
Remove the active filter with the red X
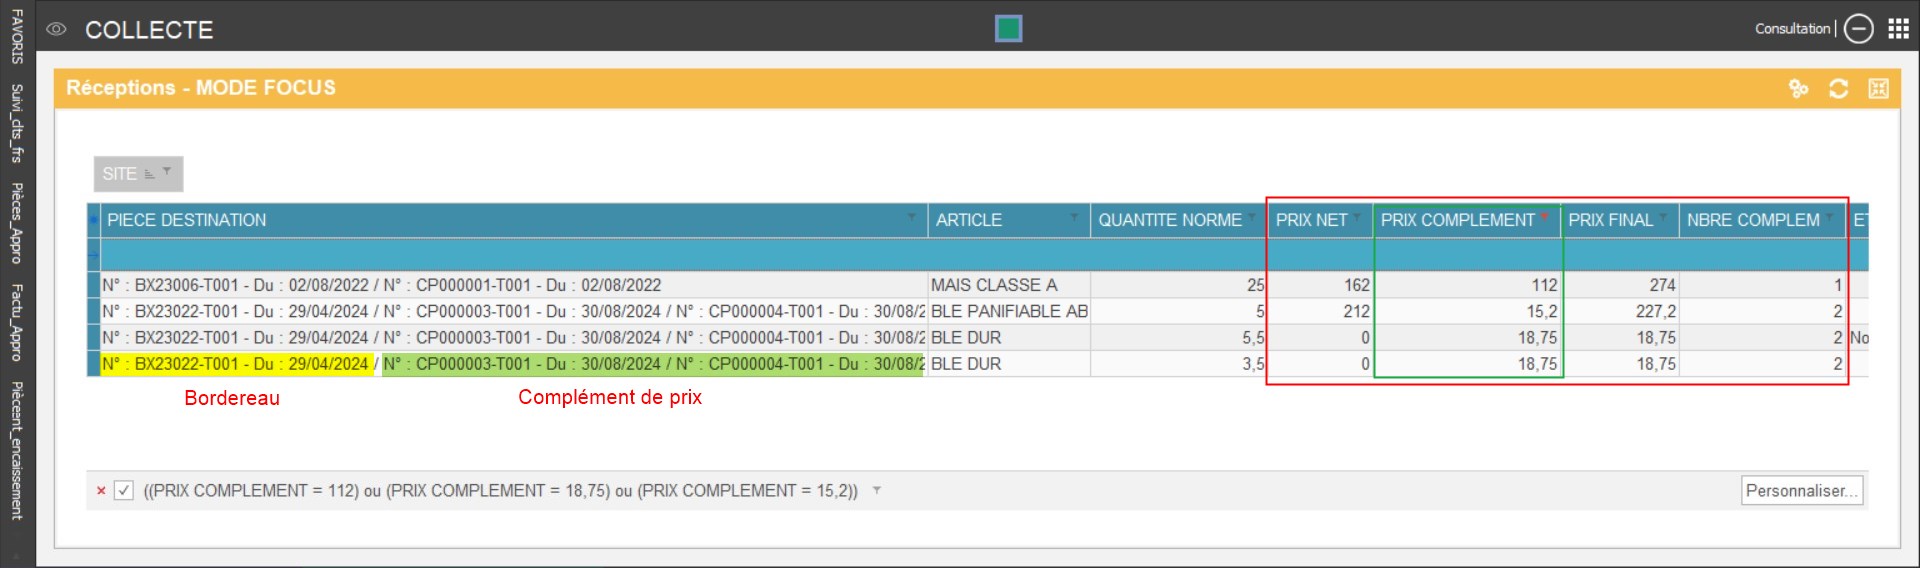pos(101,491)
